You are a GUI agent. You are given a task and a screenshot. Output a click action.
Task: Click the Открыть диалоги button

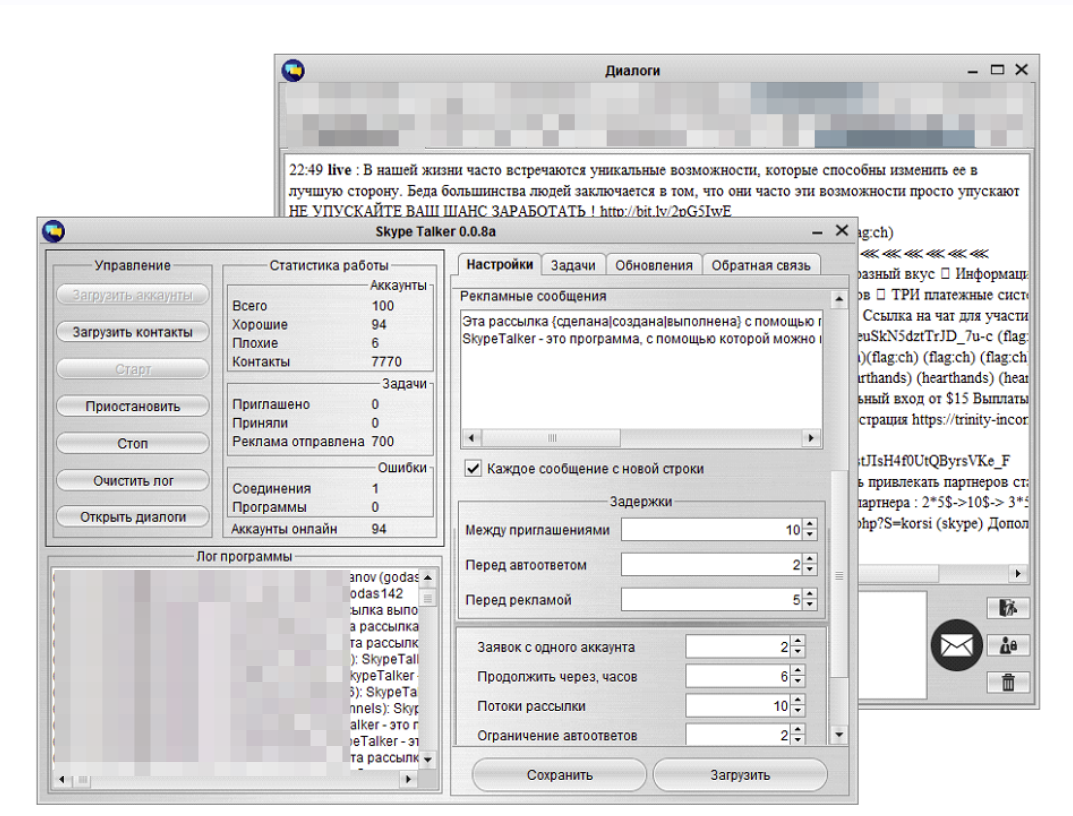133,517
